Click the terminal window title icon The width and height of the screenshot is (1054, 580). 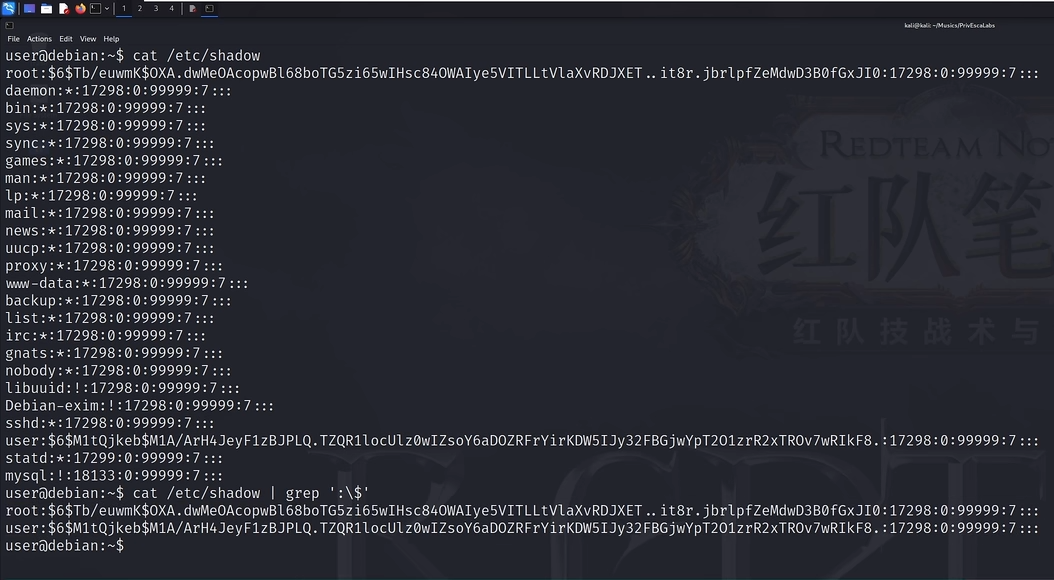tap(9, 26)
